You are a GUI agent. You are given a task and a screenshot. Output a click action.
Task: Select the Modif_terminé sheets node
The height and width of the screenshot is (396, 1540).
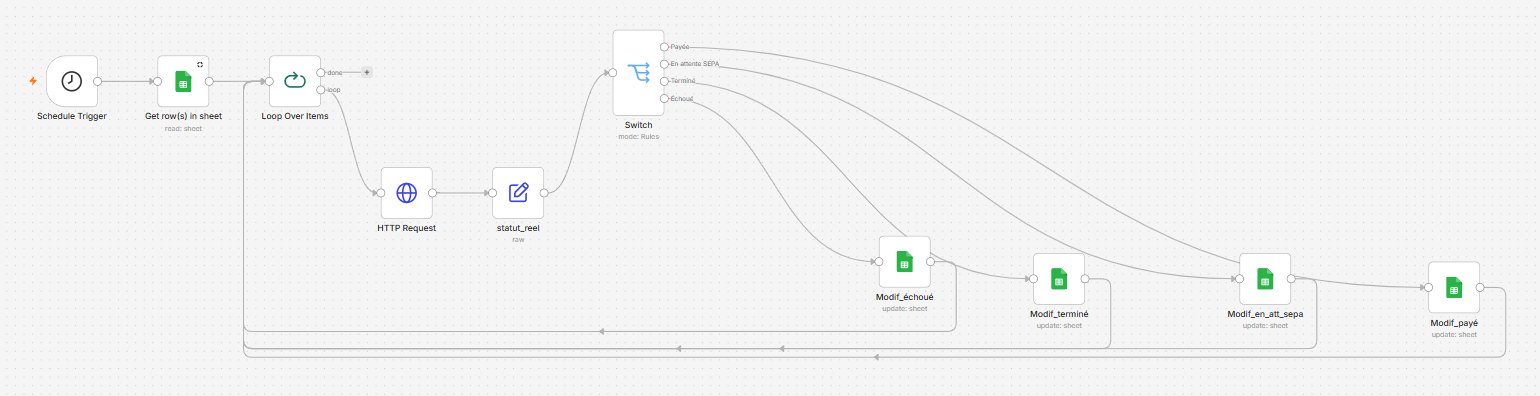(x=1059, y=279)
